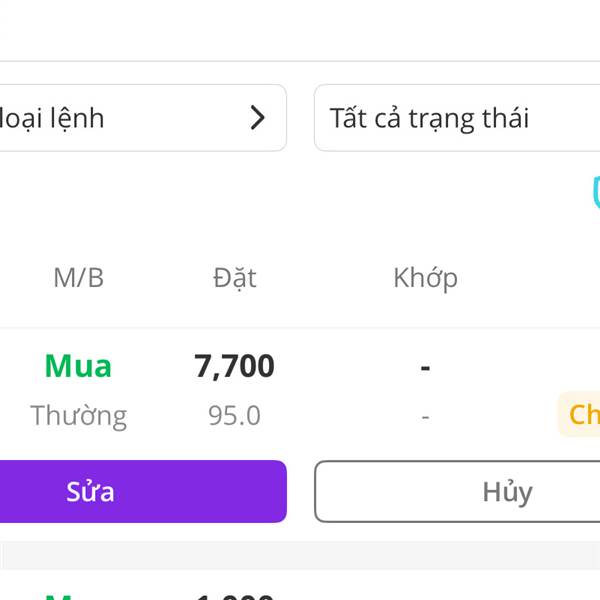Image resolution: width=600 pixels, height=600 pixels.
Task: Click the blue icon at right edge
Action: click(596, 193)
